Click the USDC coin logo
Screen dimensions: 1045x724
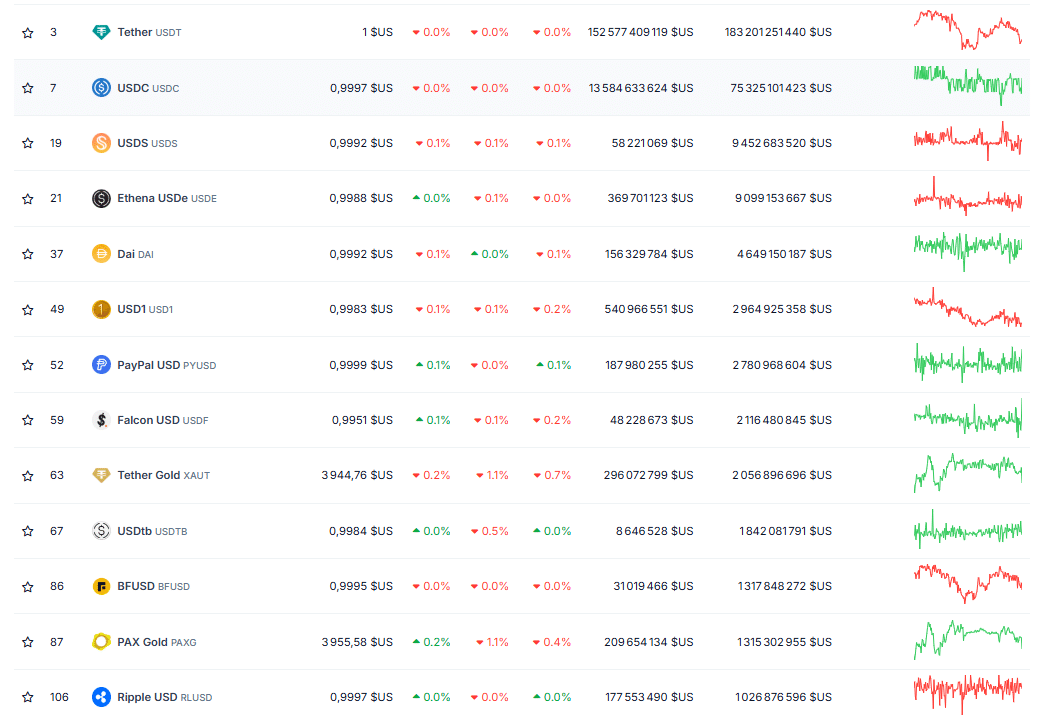point(101,88)
